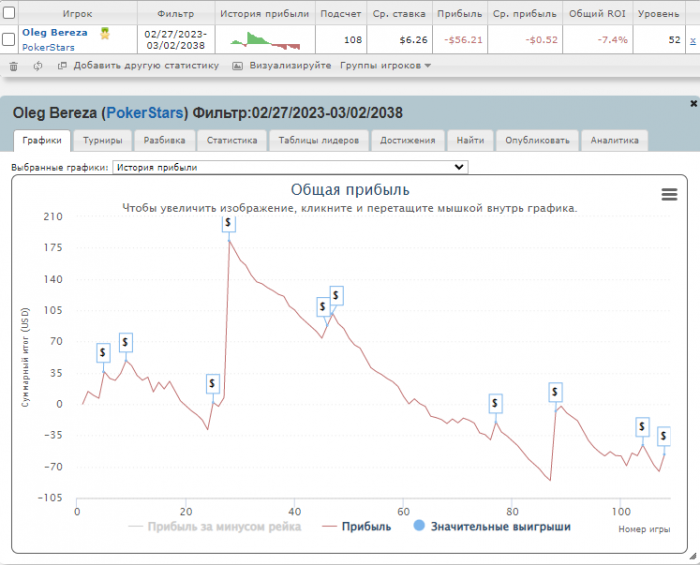Viewport: 700px width, 565px height.
Task: Click the dollar marker near game 77
Action: pyautogui.click(x=495, y=403)
